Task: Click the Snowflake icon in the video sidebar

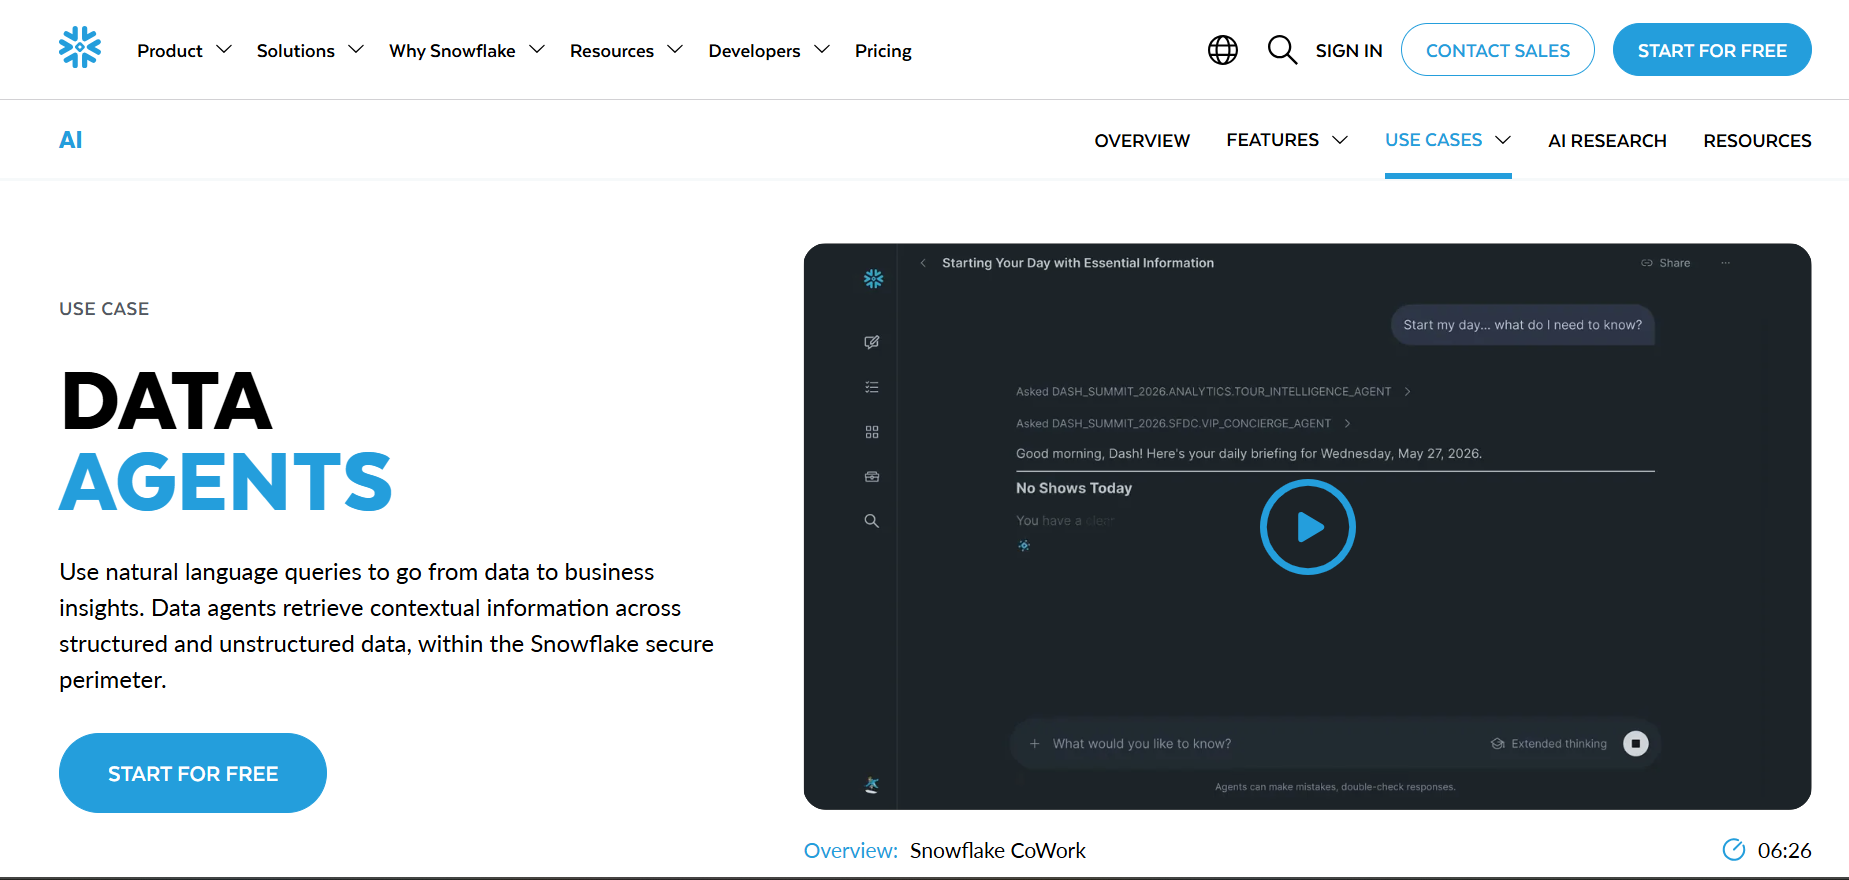Action: coord(873,279)
